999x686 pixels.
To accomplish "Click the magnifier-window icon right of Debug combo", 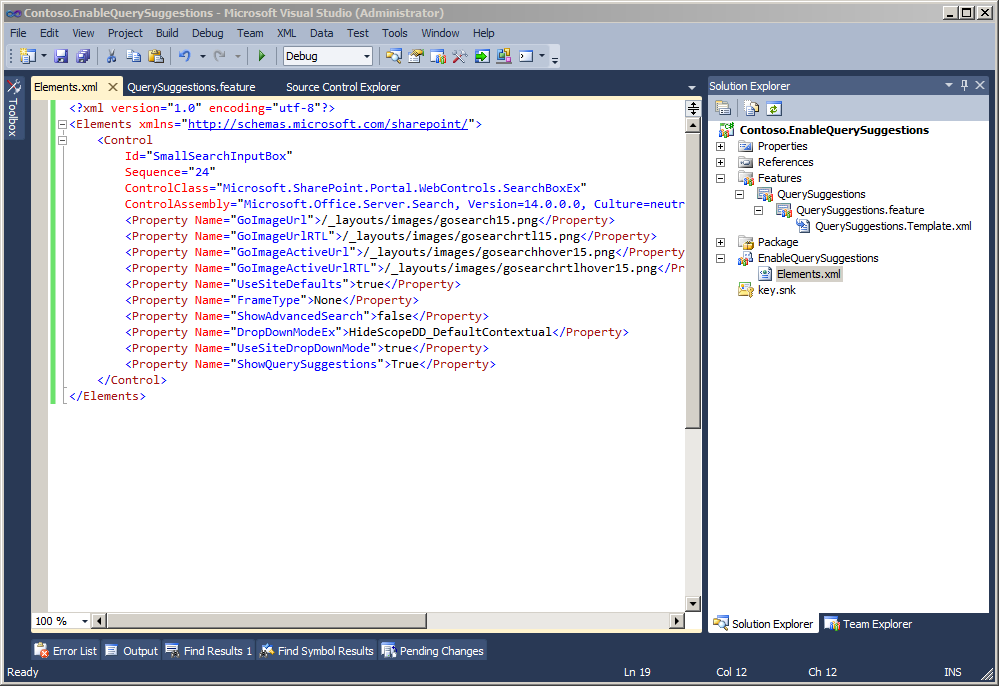I will tap(394, 56).
